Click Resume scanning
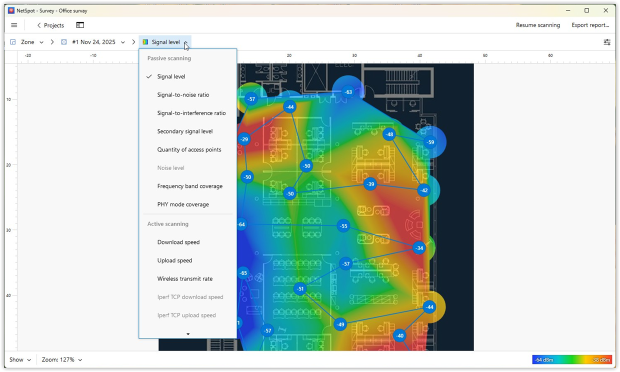The width and height of the screenshot is (620, 372). [538, 25]
